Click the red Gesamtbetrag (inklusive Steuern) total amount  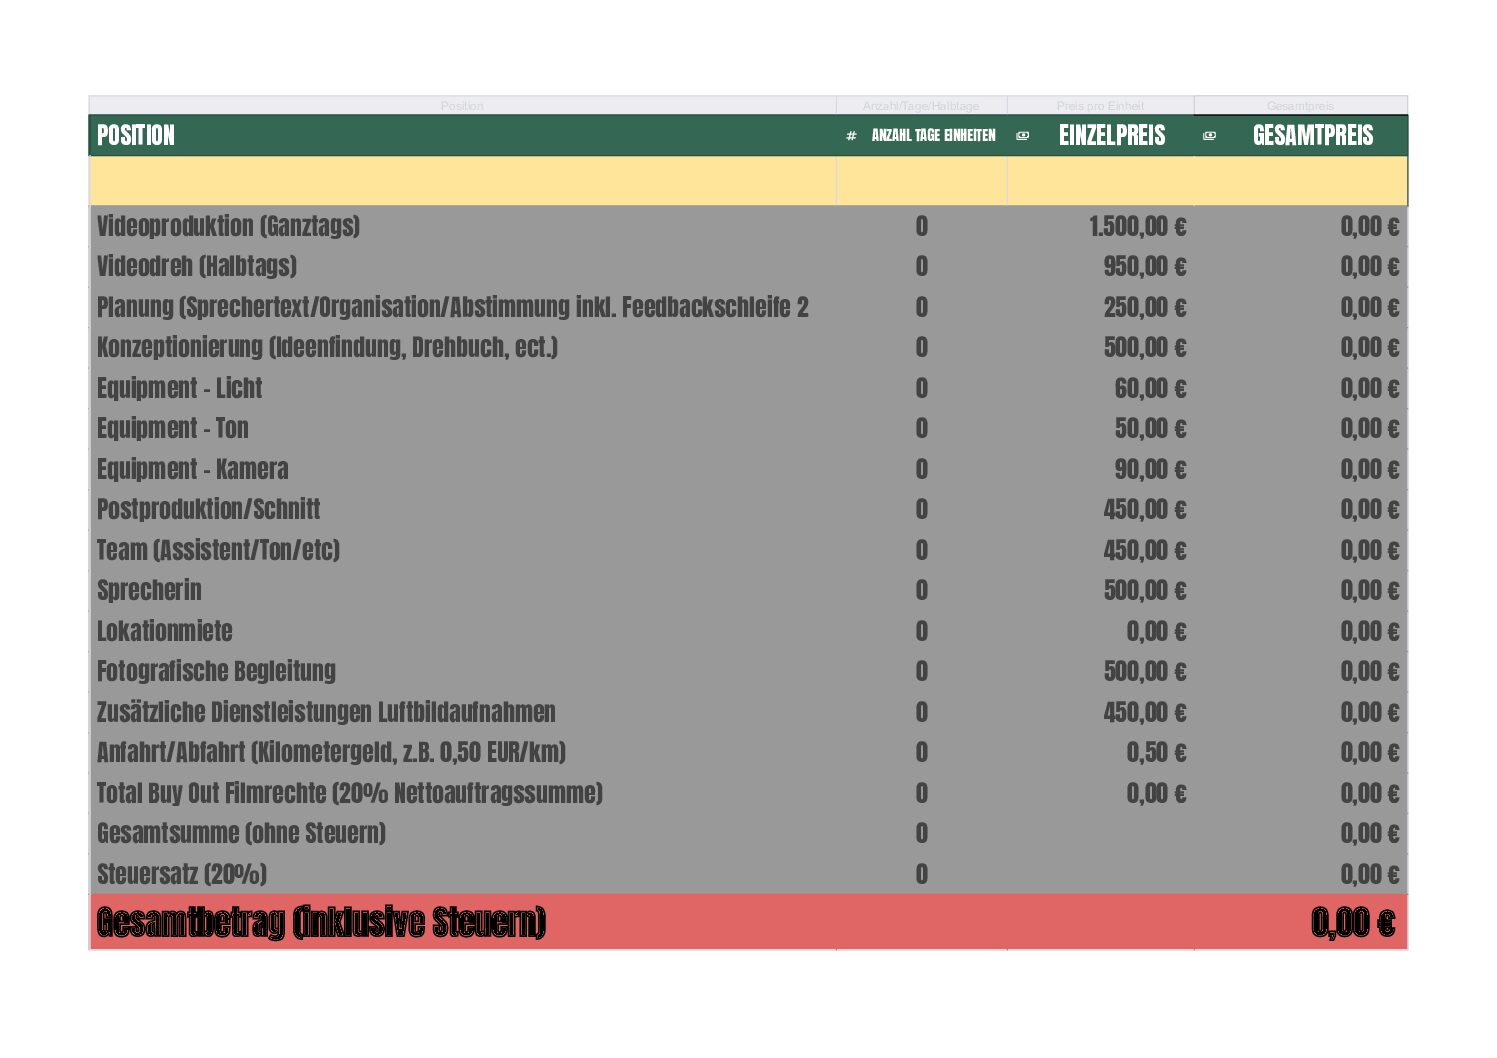[1352, 922]
